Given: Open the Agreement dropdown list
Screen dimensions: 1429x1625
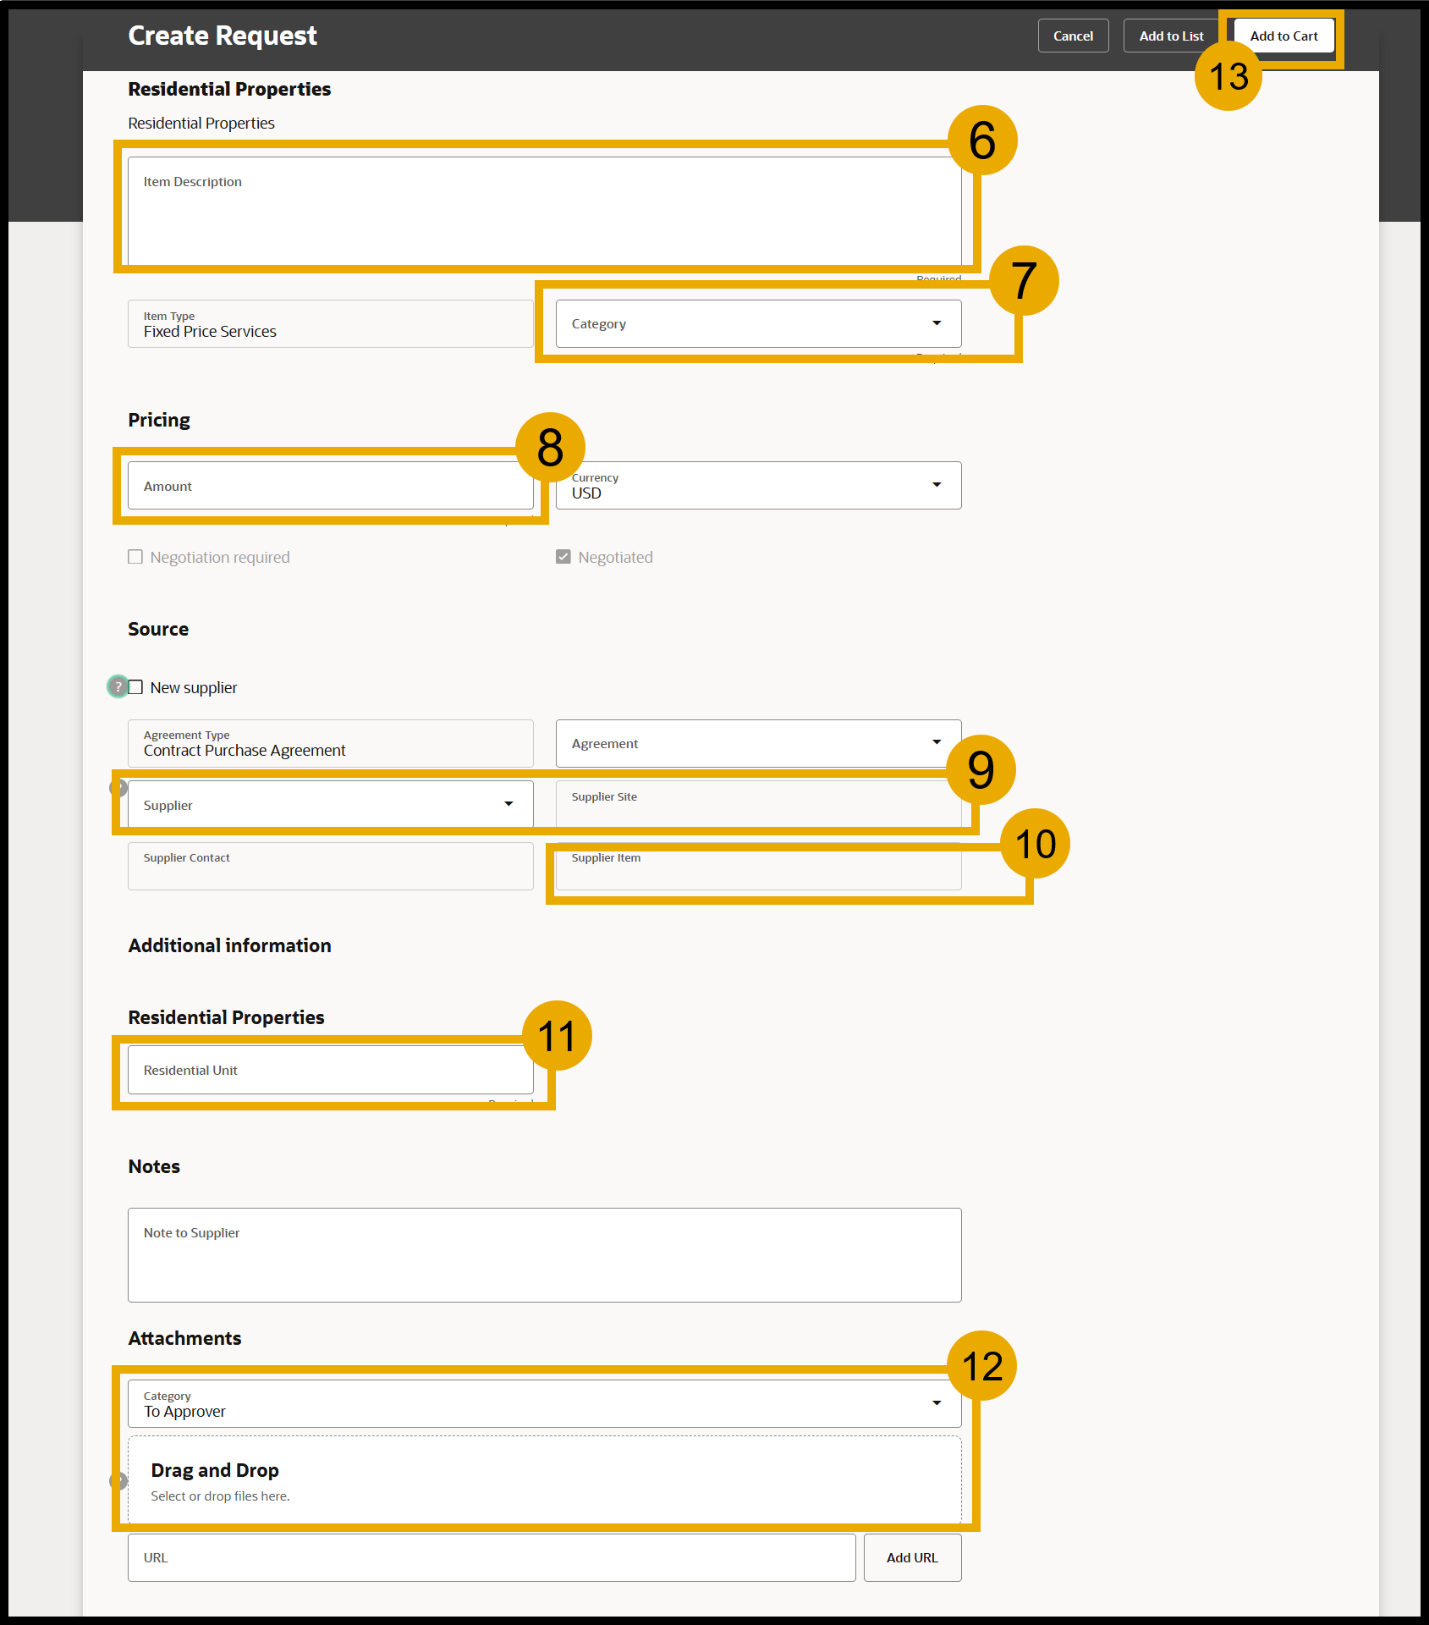Looking at the screenshot, I should (x=758, y=744).
